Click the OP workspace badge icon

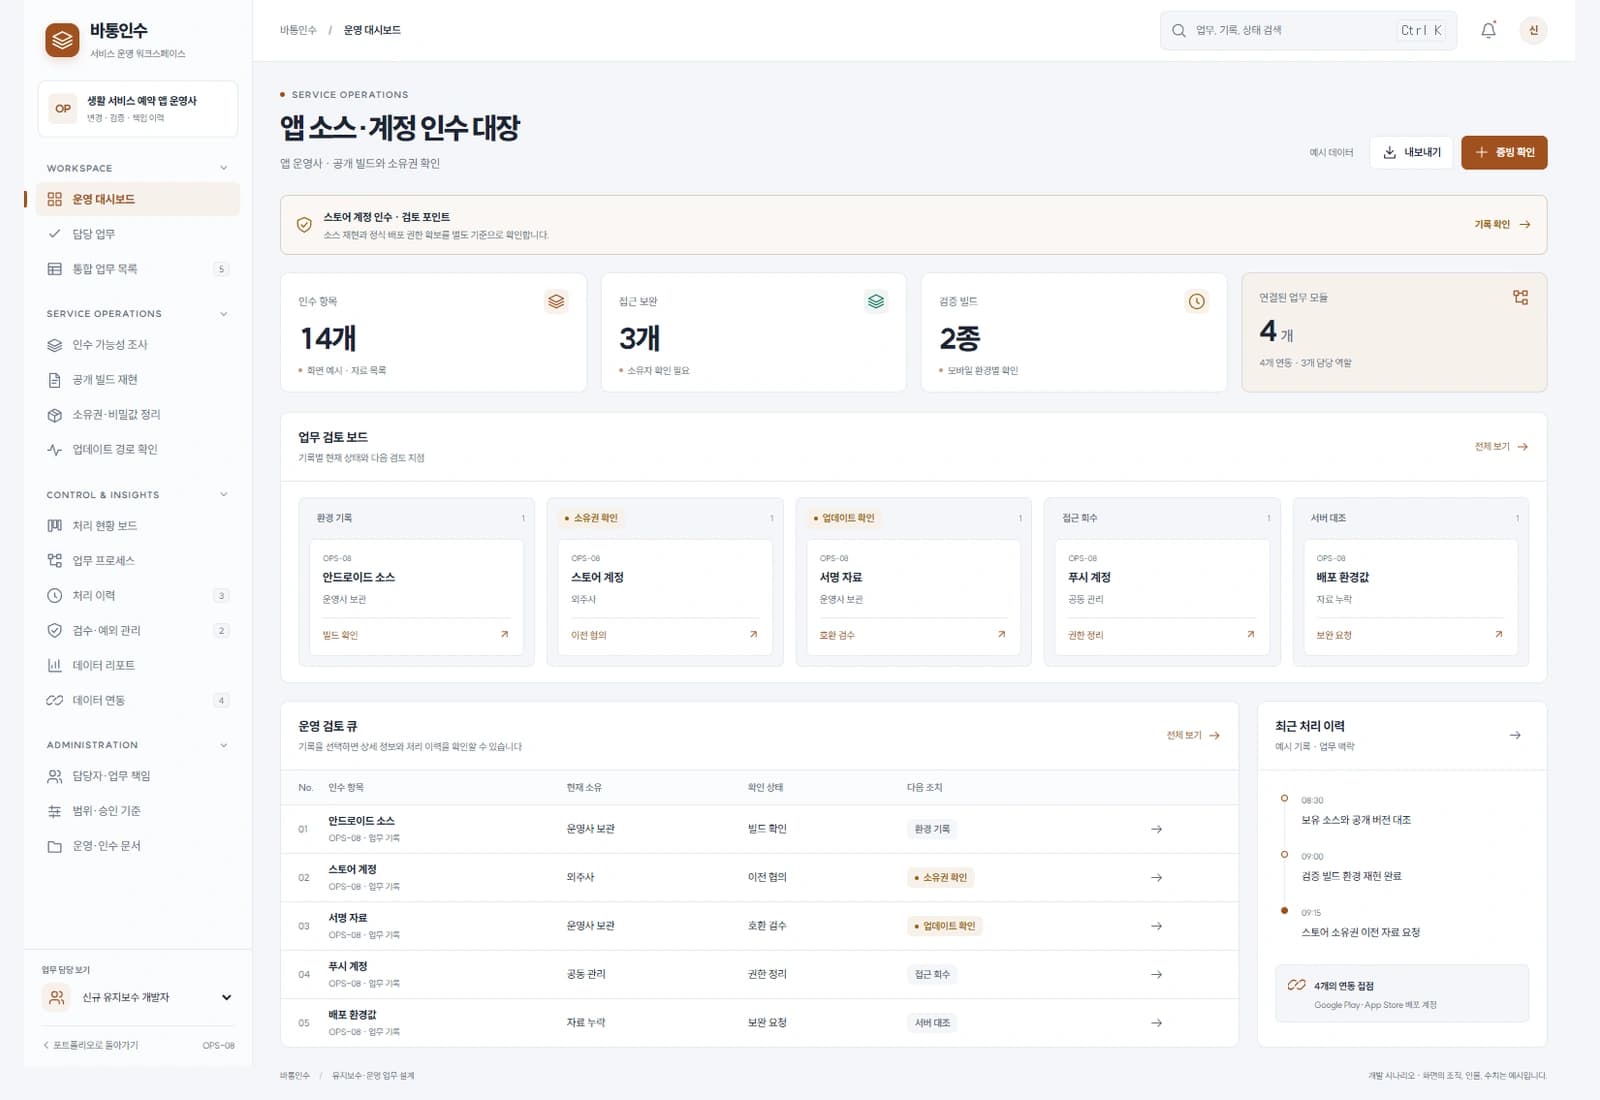[63, 108]
